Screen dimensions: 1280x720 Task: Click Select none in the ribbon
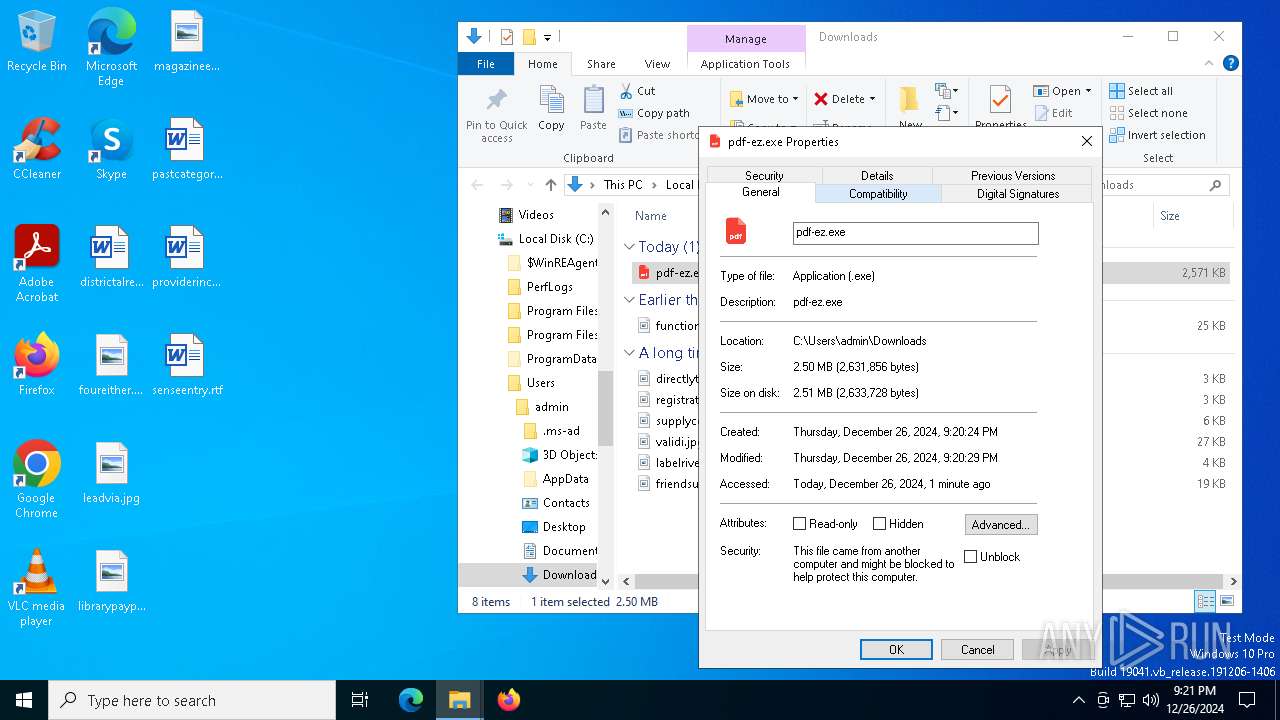1148,113
